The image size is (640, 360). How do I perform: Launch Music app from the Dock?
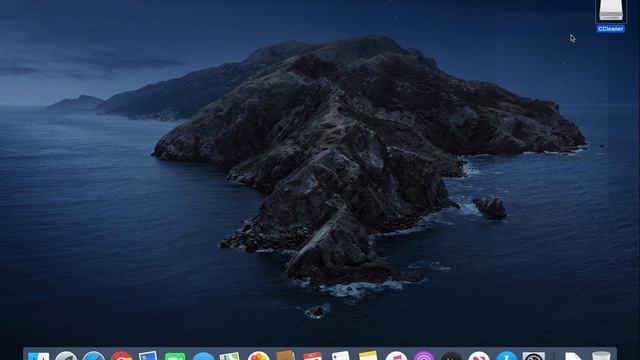[396, 356]
